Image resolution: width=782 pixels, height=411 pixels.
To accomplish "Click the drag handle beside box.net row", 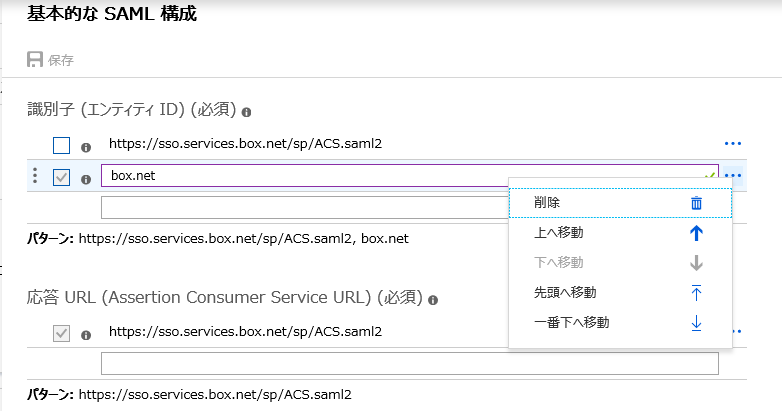I will point(35,177).
